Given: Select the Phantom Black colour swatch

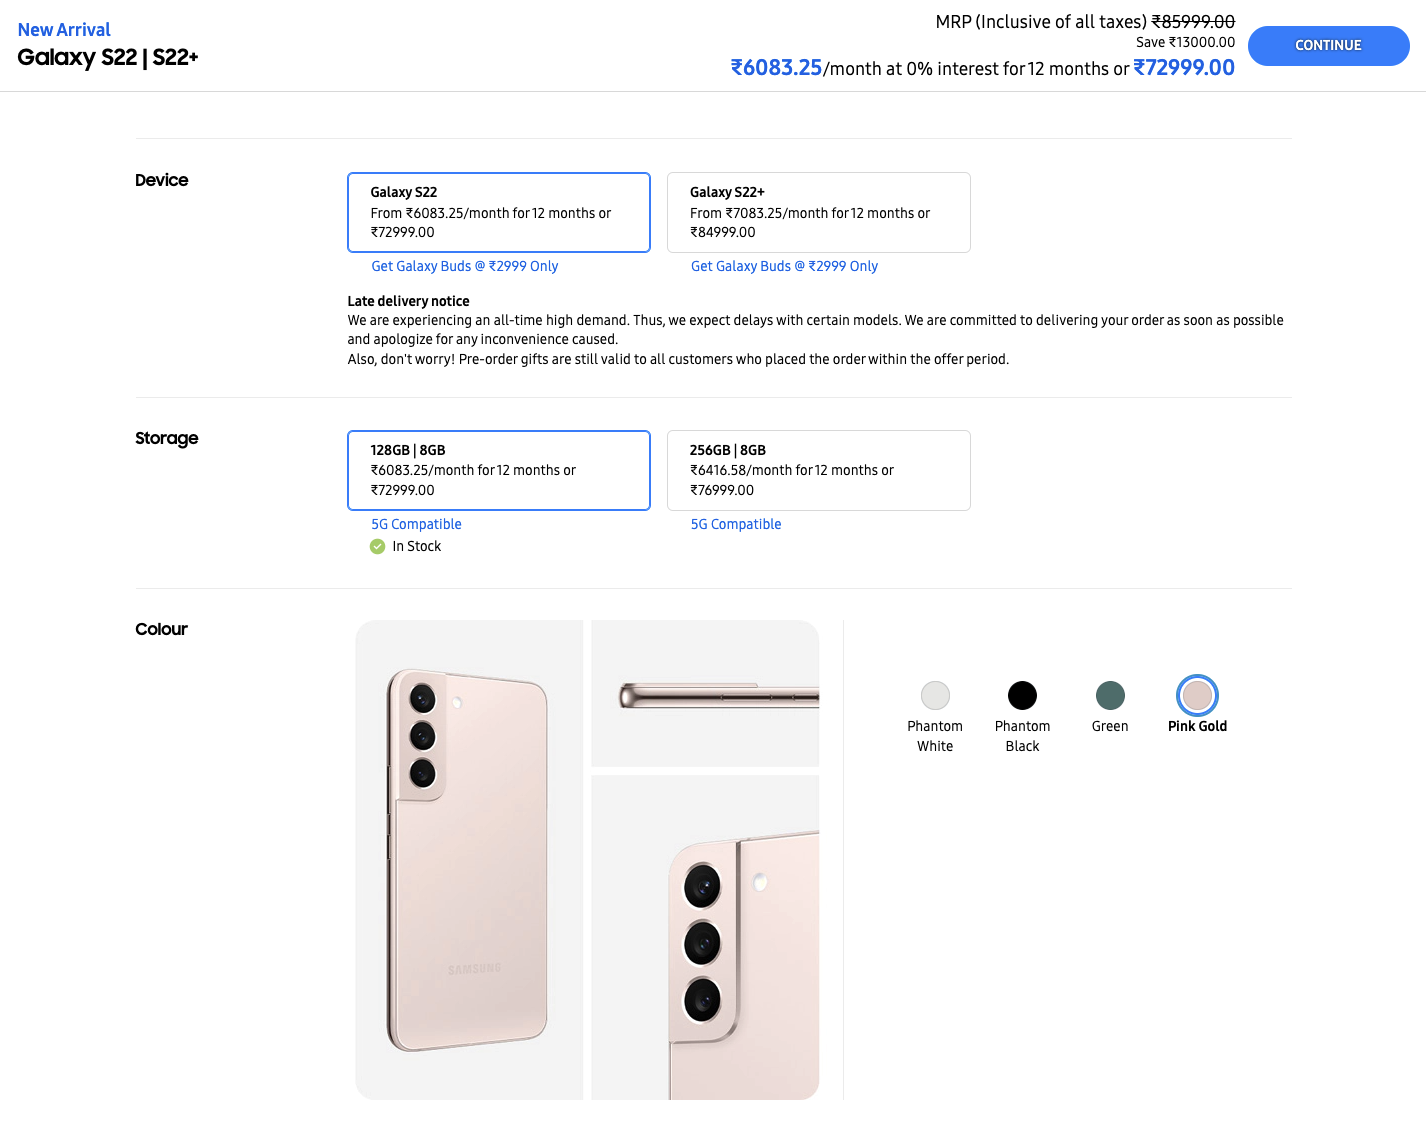Looking at the screenshot, I should click(1022, 695).
